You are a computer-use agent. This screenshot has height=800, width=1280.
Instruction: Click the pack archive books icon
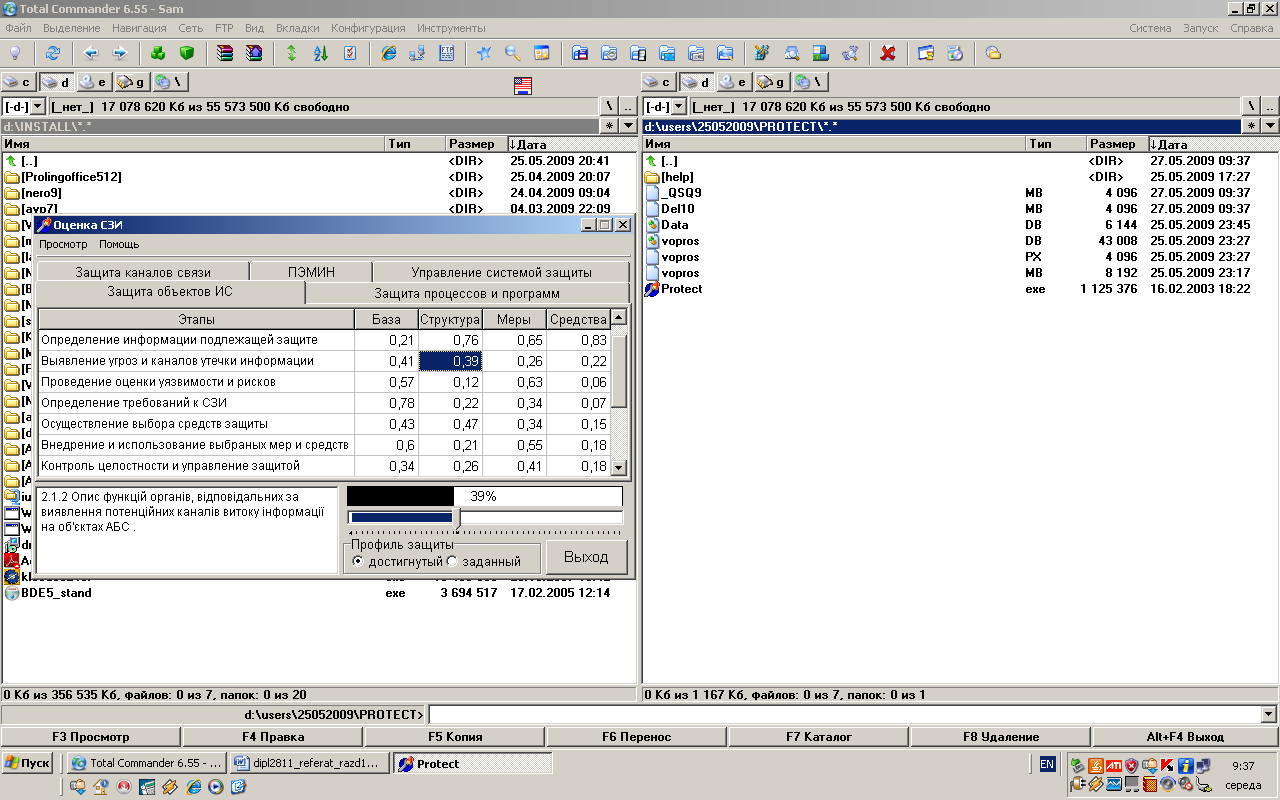(225, 53)
